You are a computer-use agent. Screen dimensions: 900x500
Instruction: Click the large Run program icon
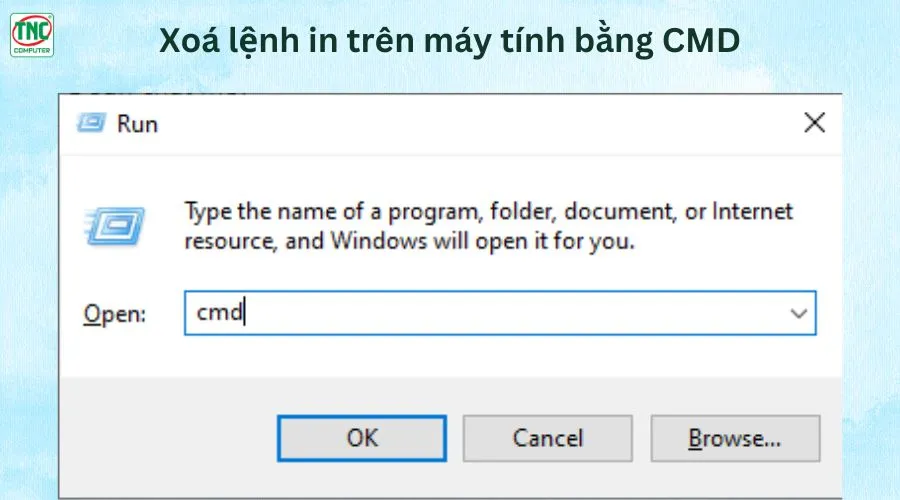(114, 226)
